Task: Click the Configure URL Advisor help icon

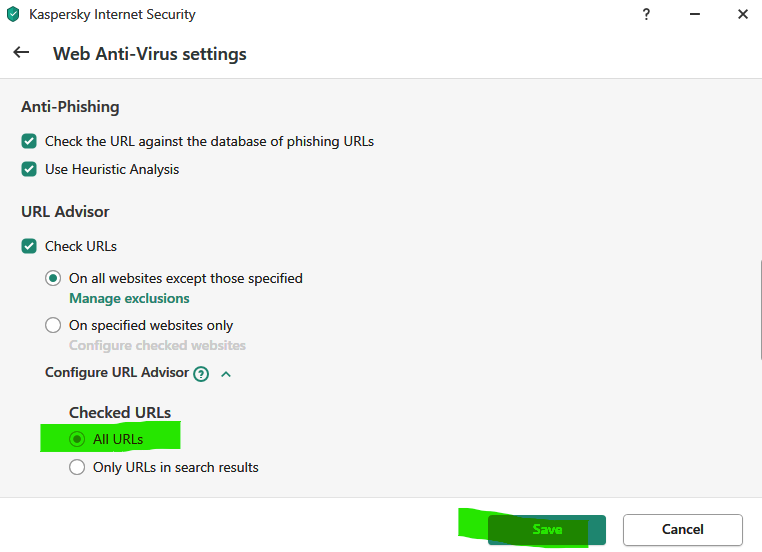Action: pos(201,373)
